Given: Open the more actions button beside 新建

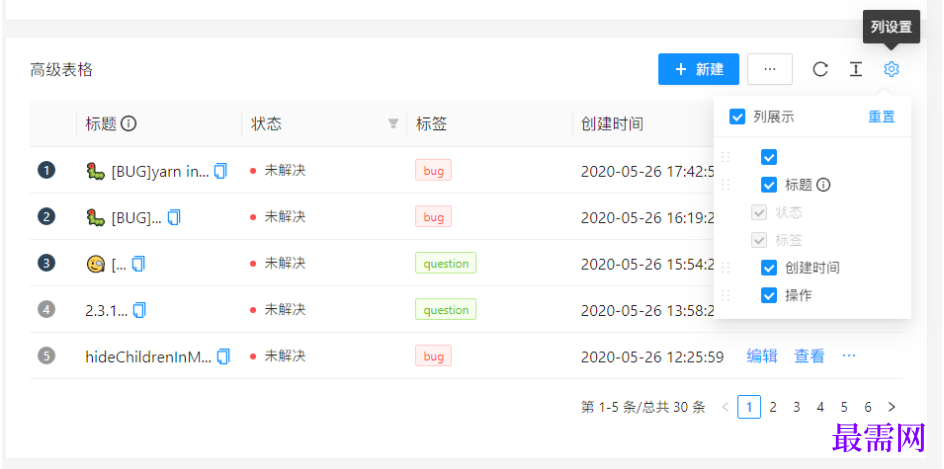Looking at the screenshot, I should tap(769, 69).
